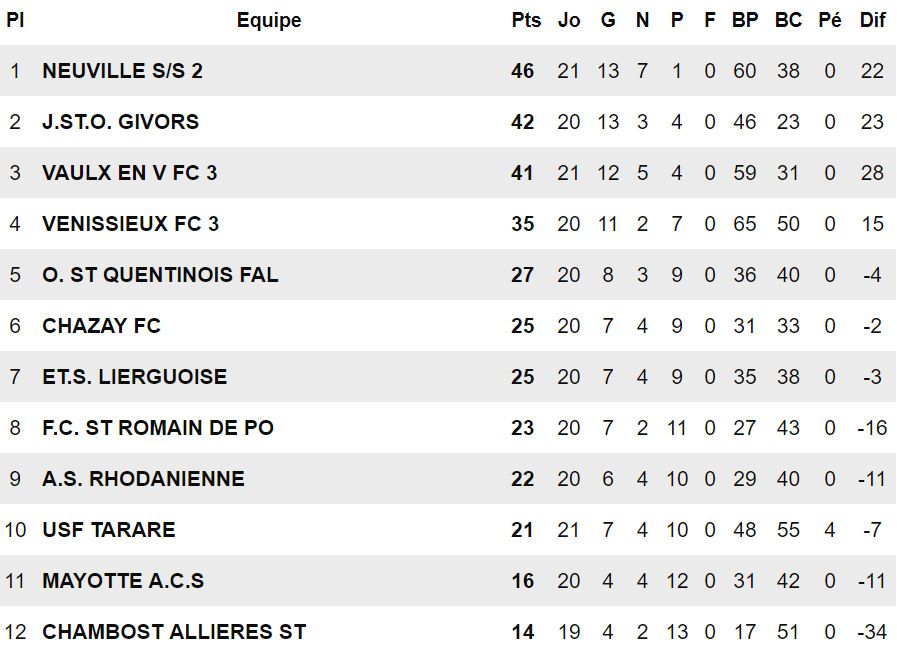Click O. ST QUENTINOIS FAL team
The width and height of the screenshot is (897, 654).
(x=160, y=275)
